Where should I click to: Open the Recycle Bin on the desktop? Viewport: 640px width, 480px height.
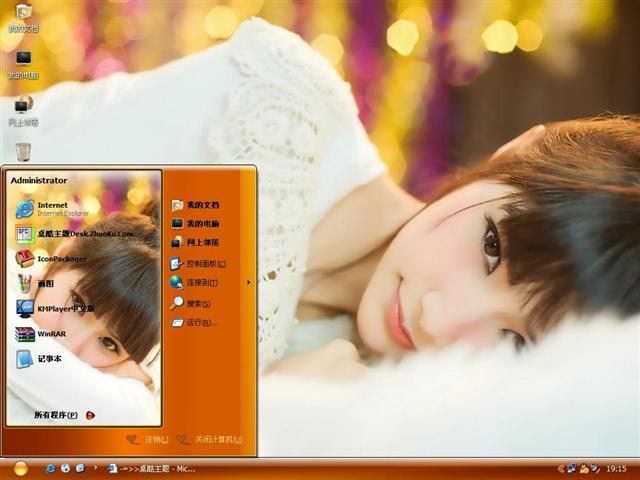click(x=23, y=151)
